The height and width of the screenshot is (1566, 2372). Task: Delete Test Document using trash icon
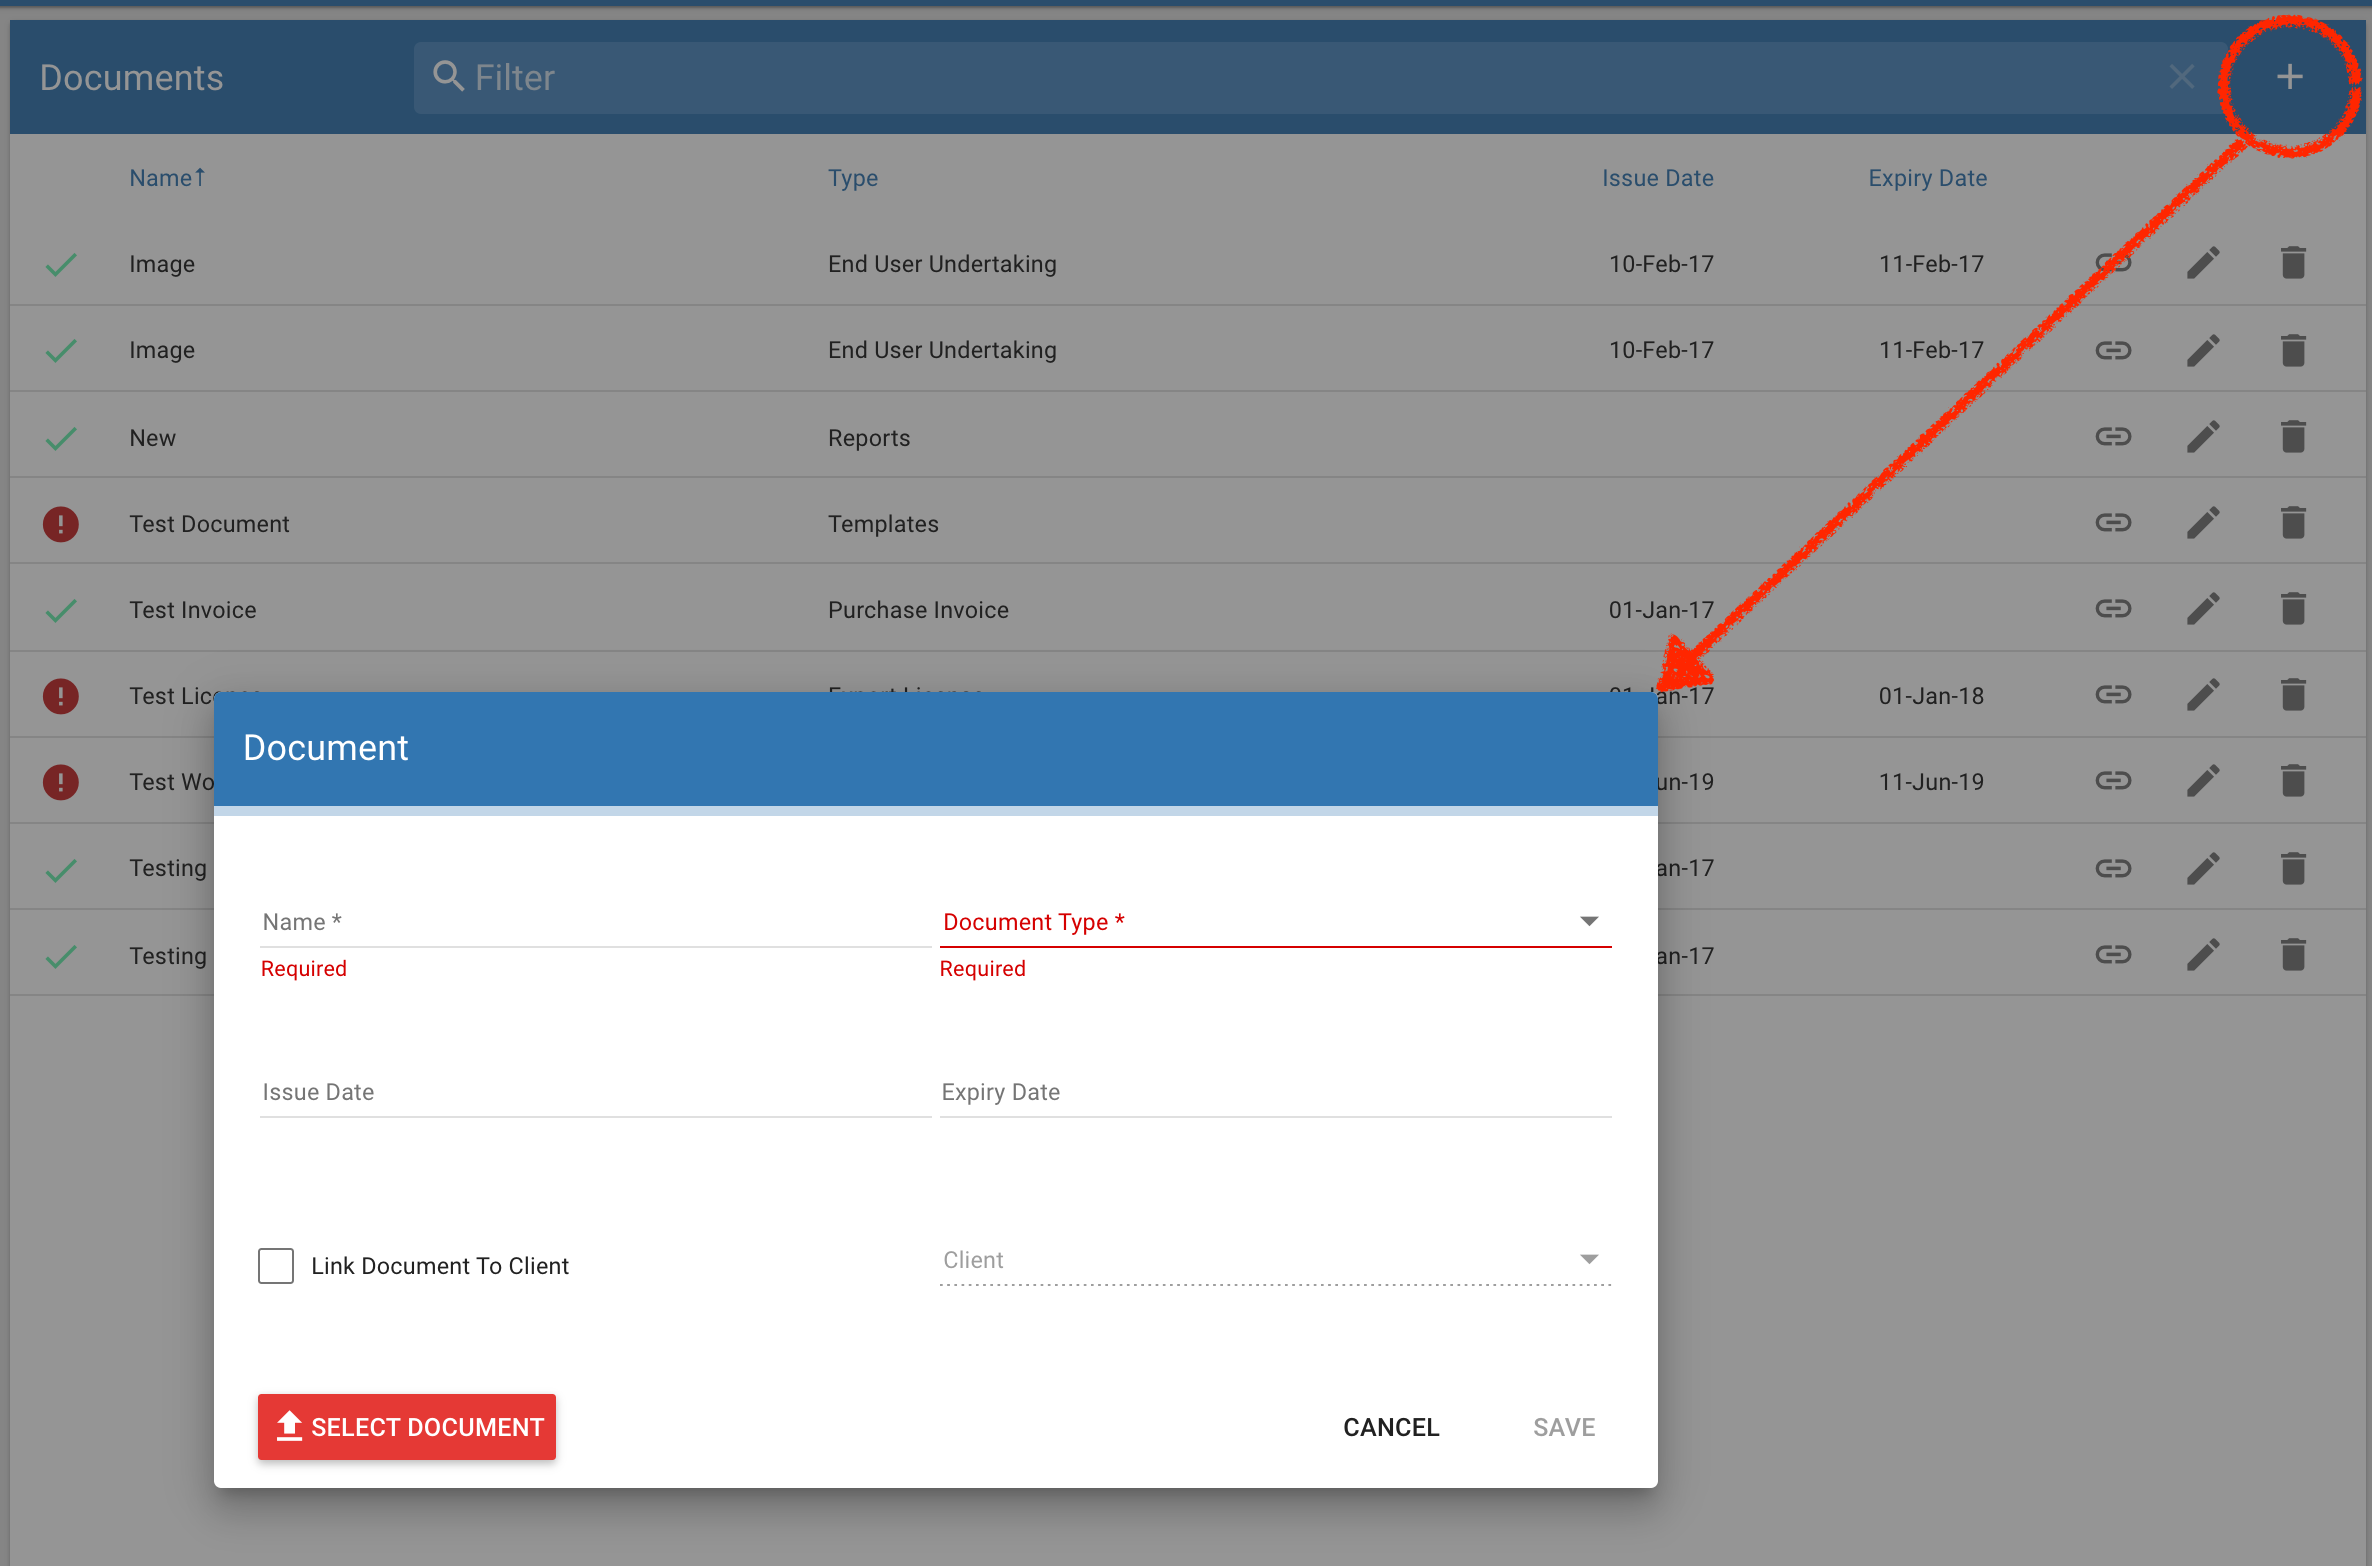pos(2293,522)
